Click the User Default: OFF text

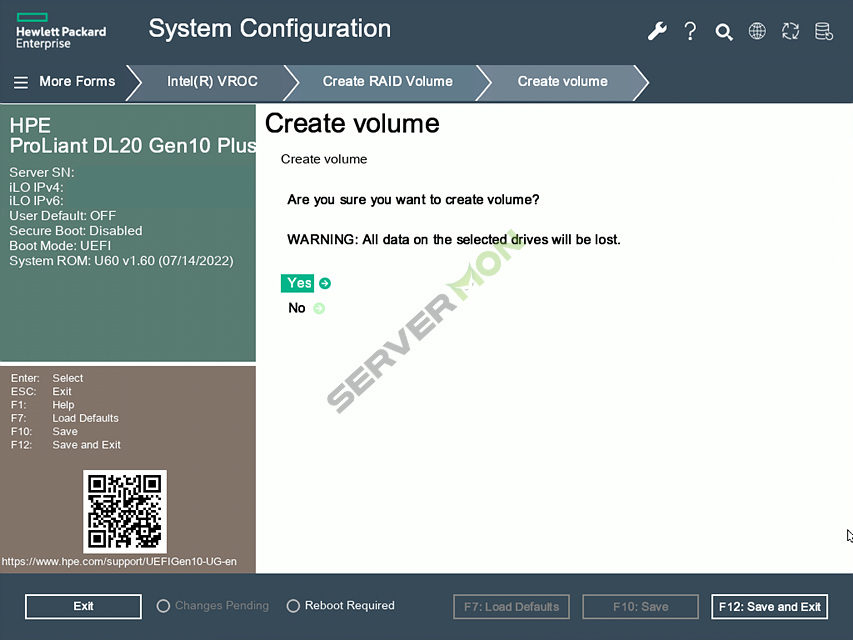click(x=63, y=216)
